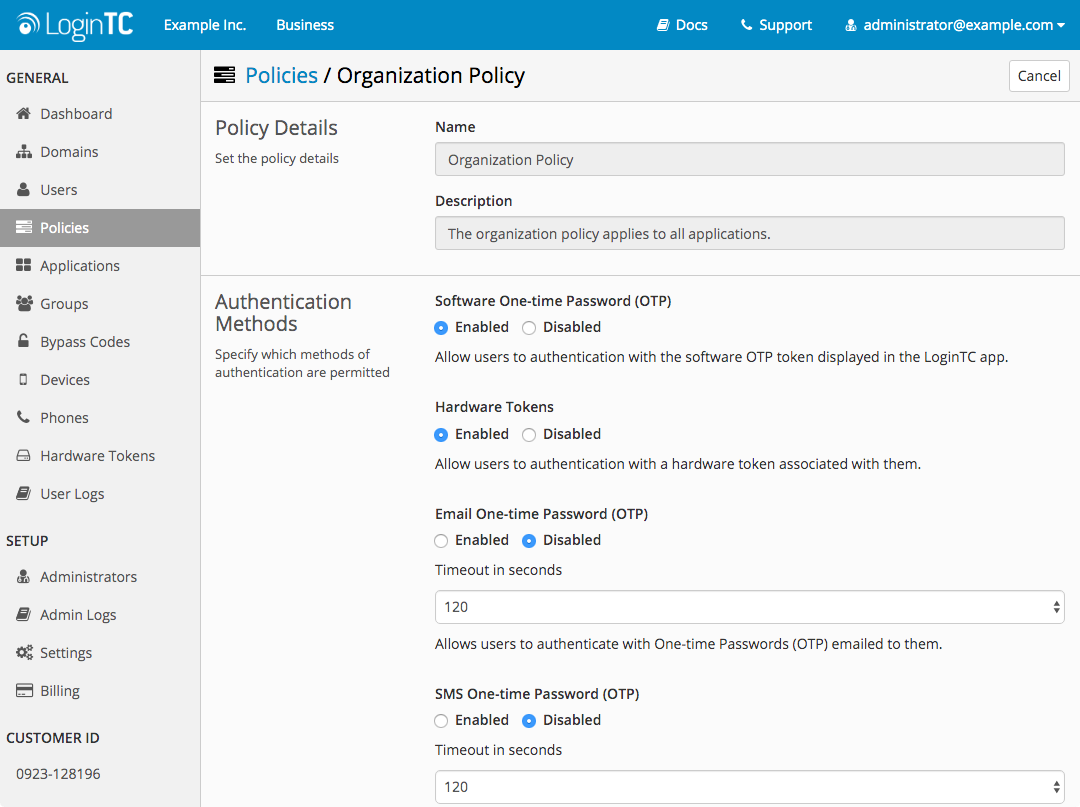The height and width of the screenshot is (807, 1080).
Task: Click customer ID 0923-128196
Action: point(59,773)
